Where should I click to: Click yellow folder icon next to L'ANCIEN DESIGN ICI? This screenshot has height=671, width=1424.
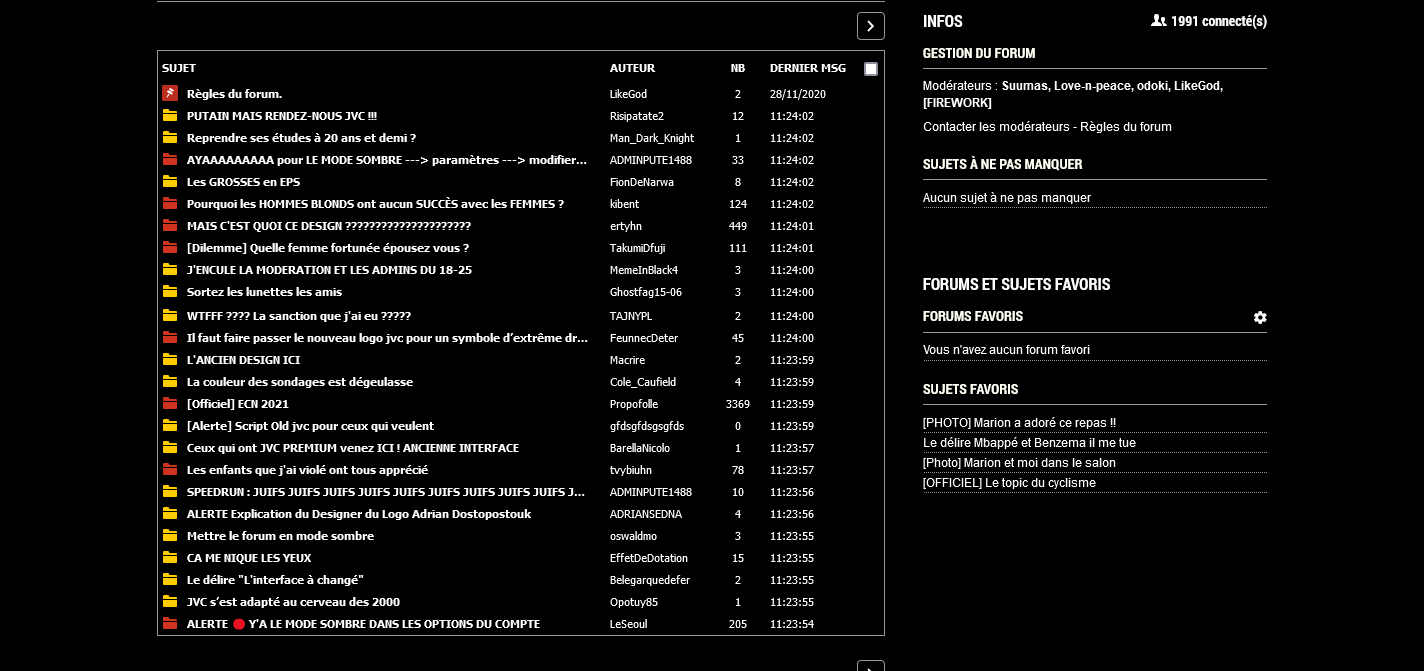170,360
